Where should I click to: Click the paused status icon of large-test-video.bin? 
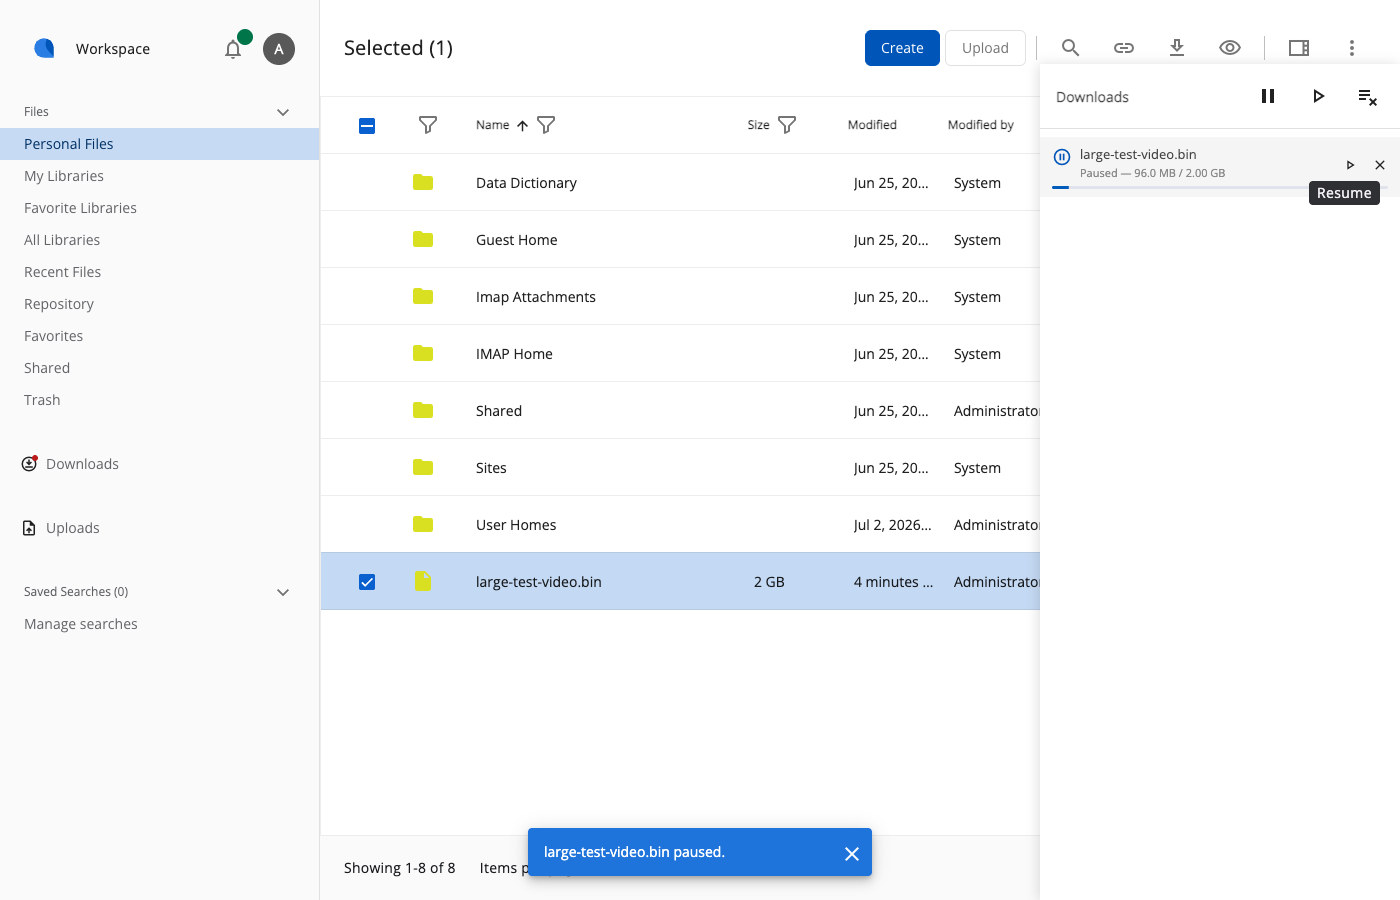point(1062,157)
